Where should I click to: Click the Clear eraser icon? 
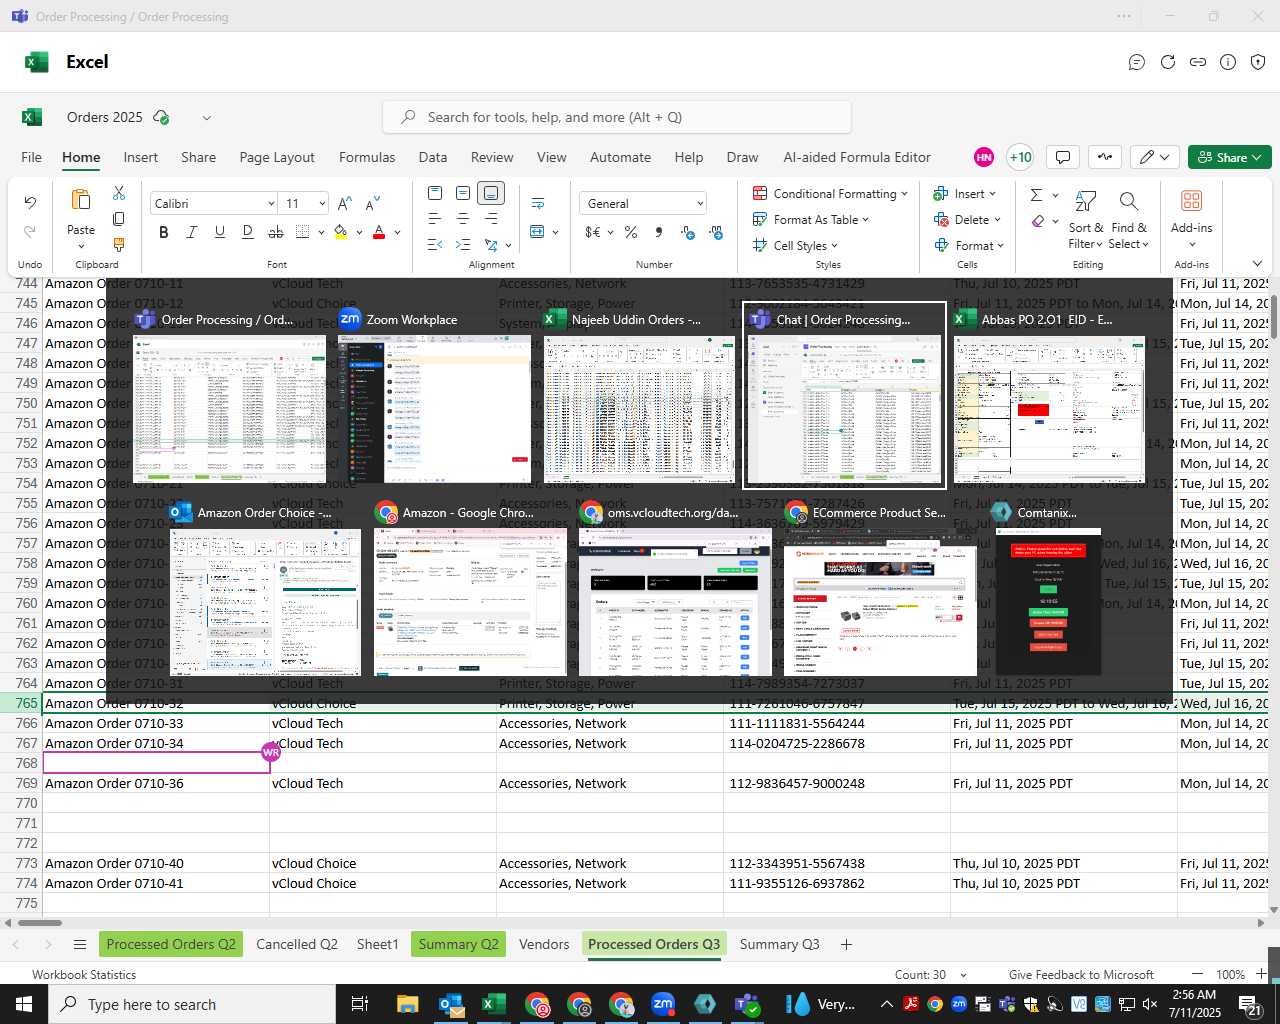pyautogui.click(x=1038, y=221)
